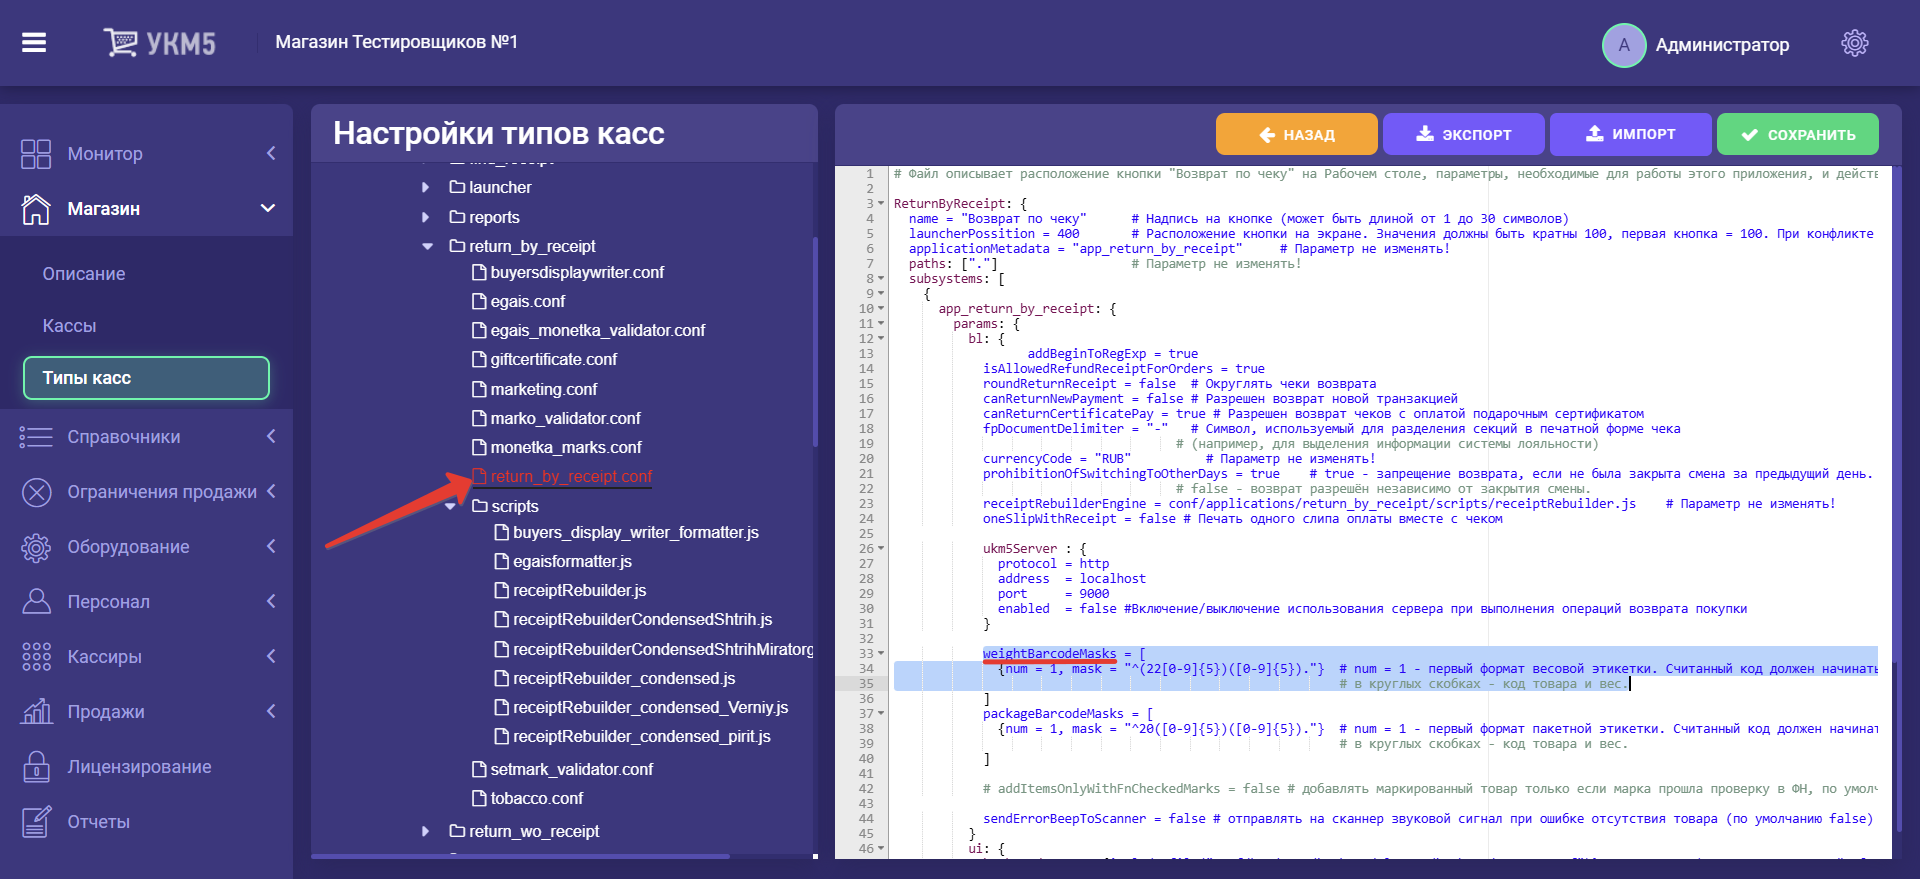Viewport: 1920px width, 879px height.
Task: Open monetka_marks.conf file
Action: [566, 447]
